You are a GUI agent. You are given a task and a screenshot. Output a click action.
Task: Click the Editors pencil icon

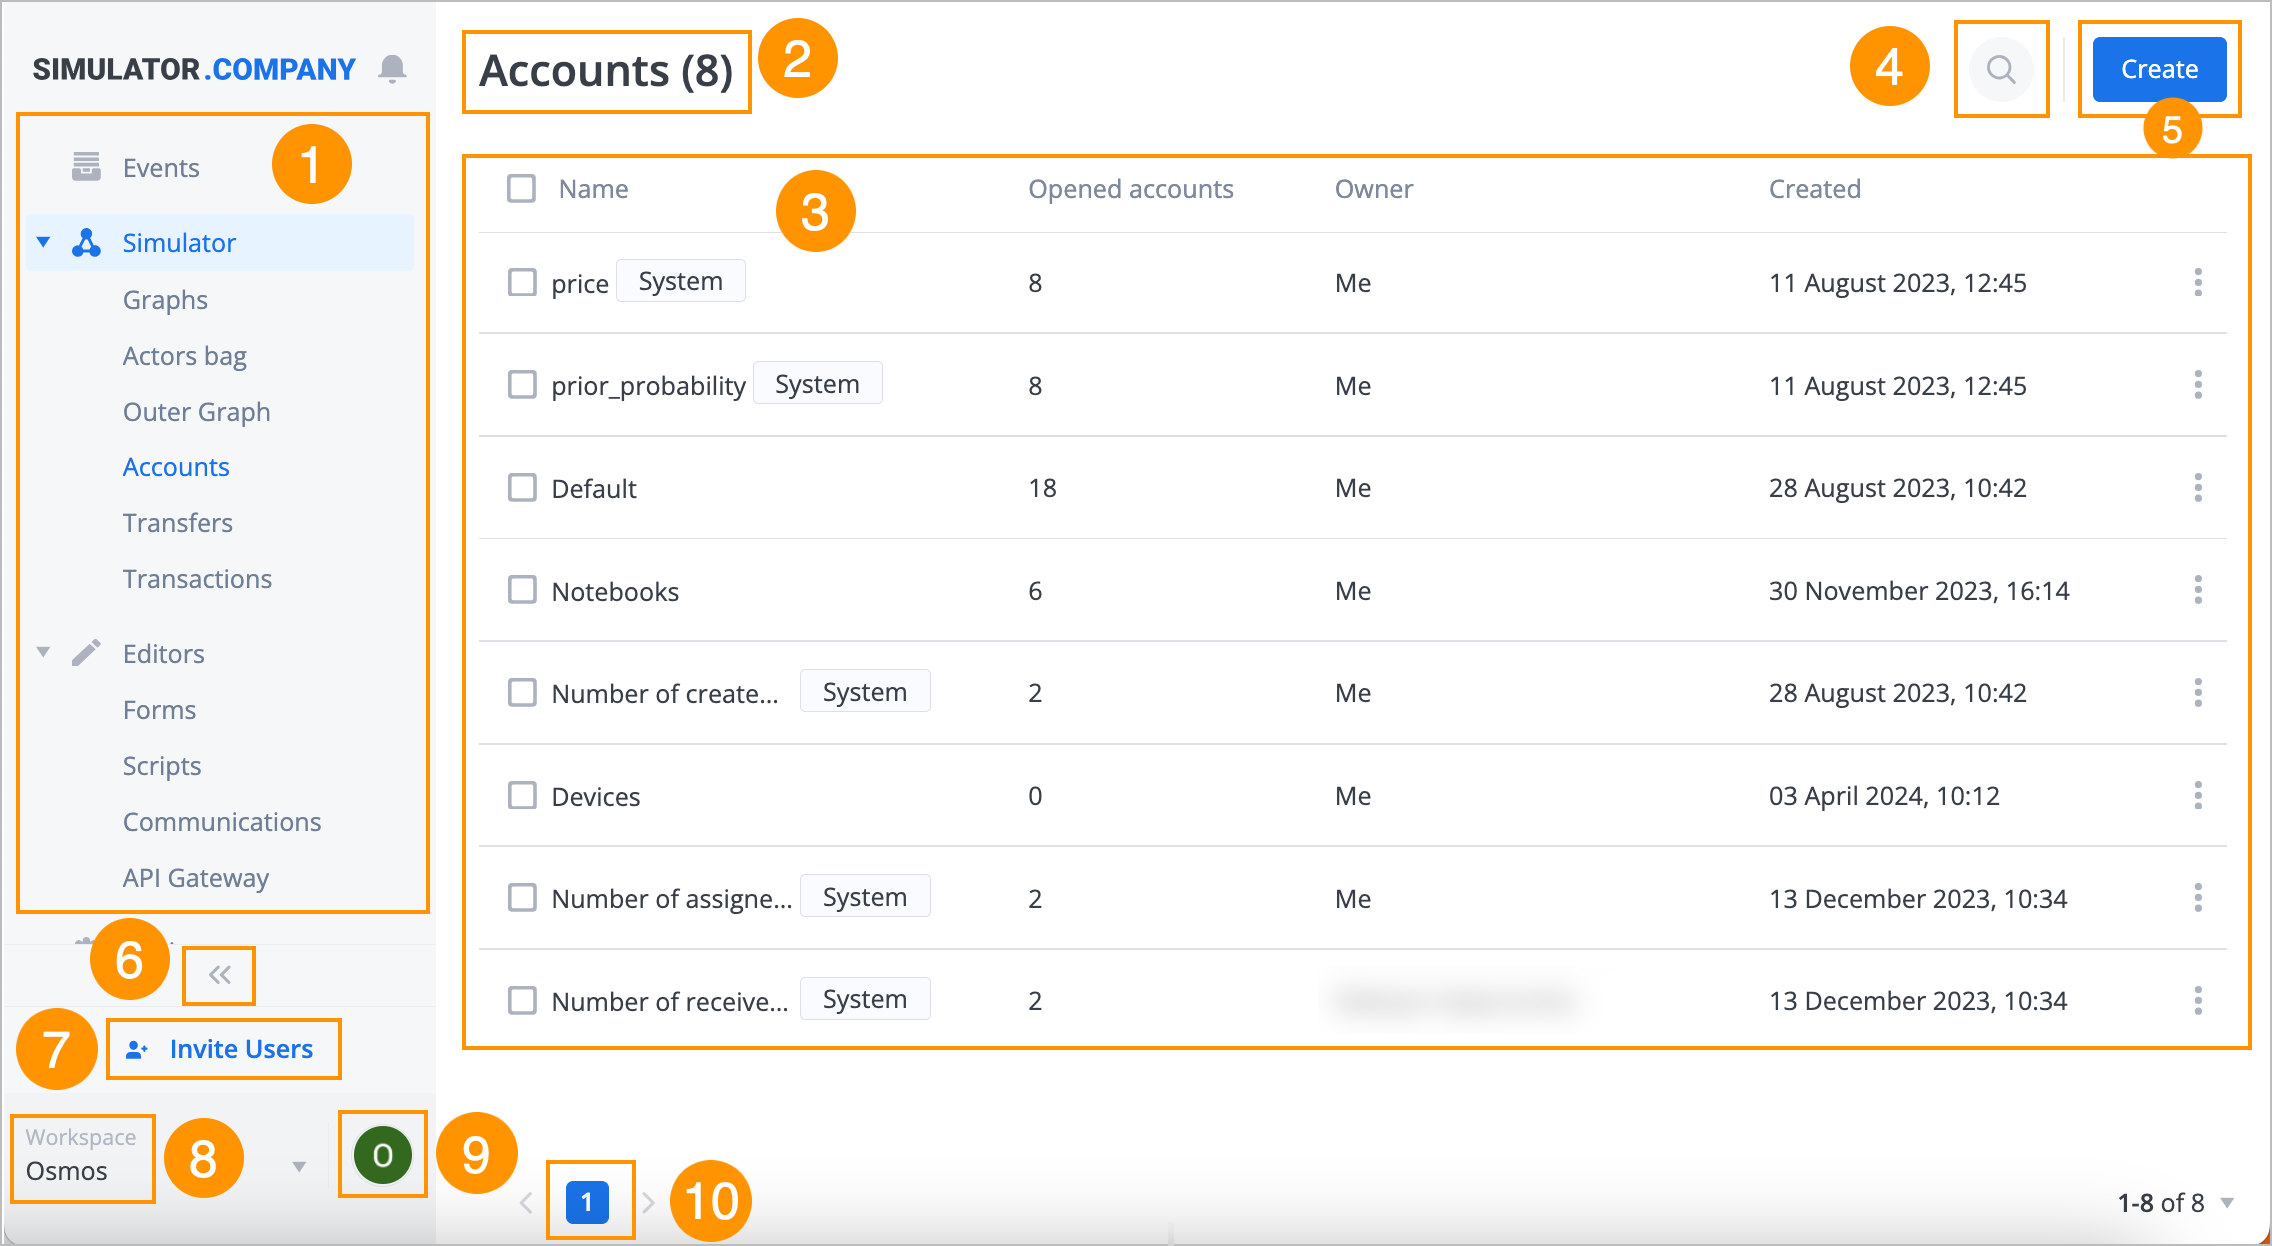(x=86, y=653)
